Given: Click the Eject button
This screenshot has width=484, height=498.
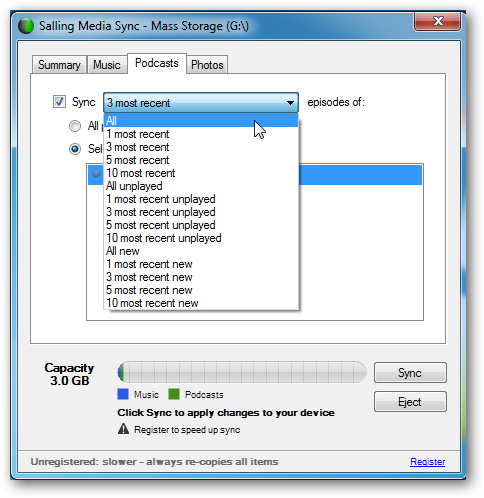Looking at the screenshot, I should click(410, 402).
